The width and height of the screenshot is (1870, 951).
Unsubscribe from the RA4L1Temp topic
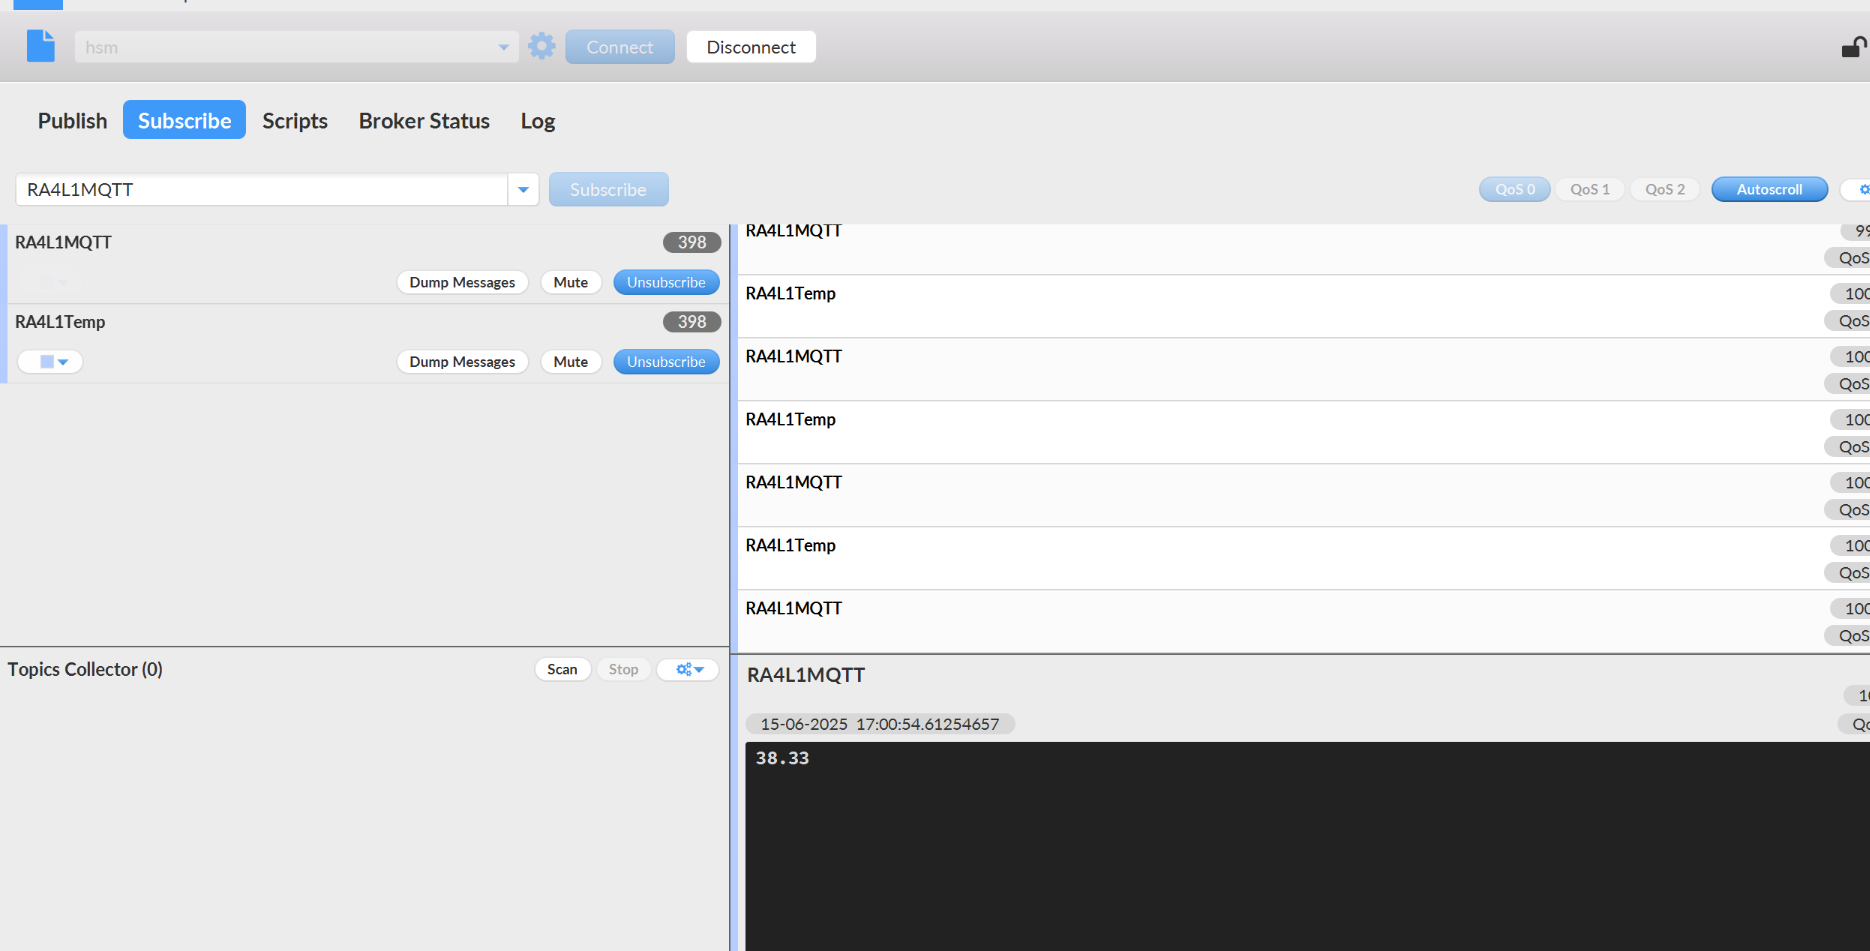666,362
